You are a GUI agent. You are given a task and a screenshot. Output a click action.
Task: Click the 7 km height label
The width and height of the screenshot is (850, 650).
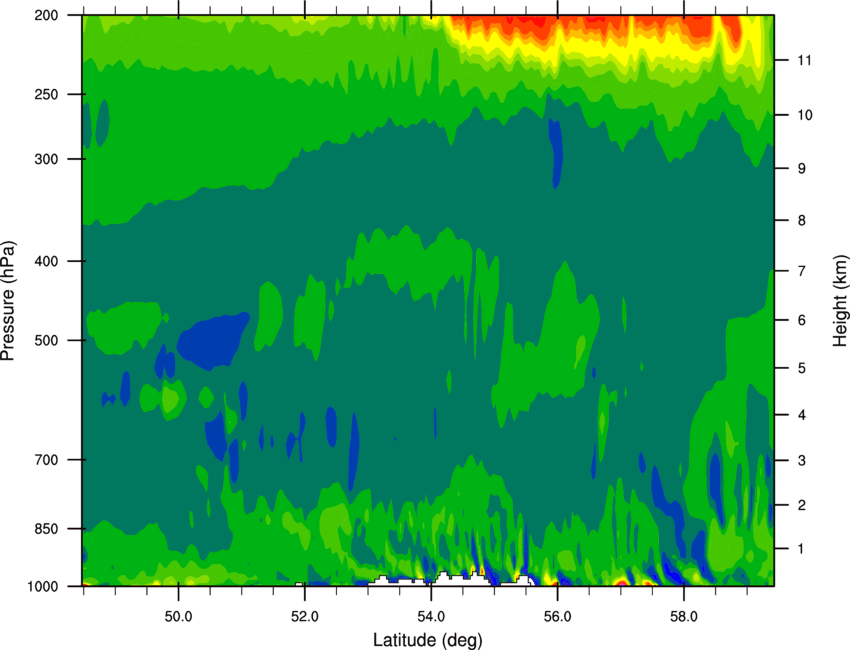pos(801,271)
